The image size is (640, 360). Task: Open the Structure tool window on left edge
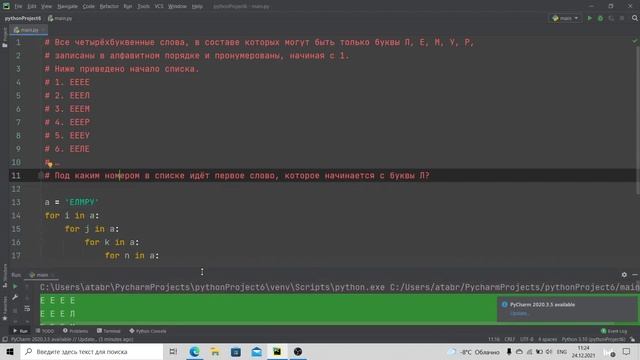pyautogui.click(x=4, y=276)
